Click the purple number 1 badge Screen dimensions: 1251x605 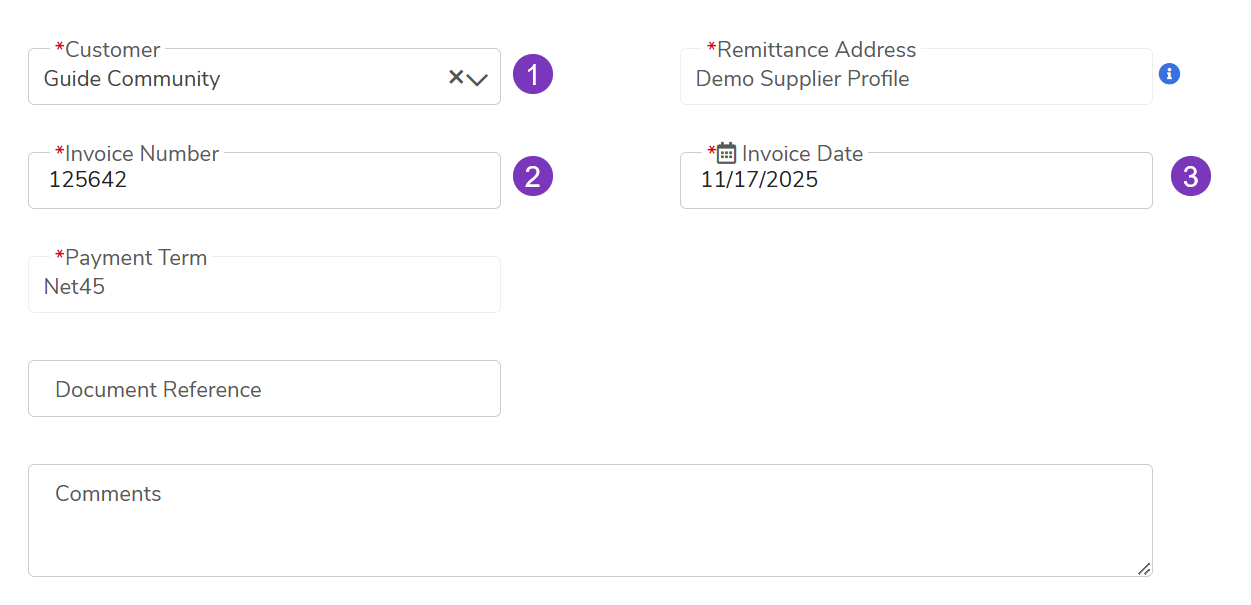[533, 75]
